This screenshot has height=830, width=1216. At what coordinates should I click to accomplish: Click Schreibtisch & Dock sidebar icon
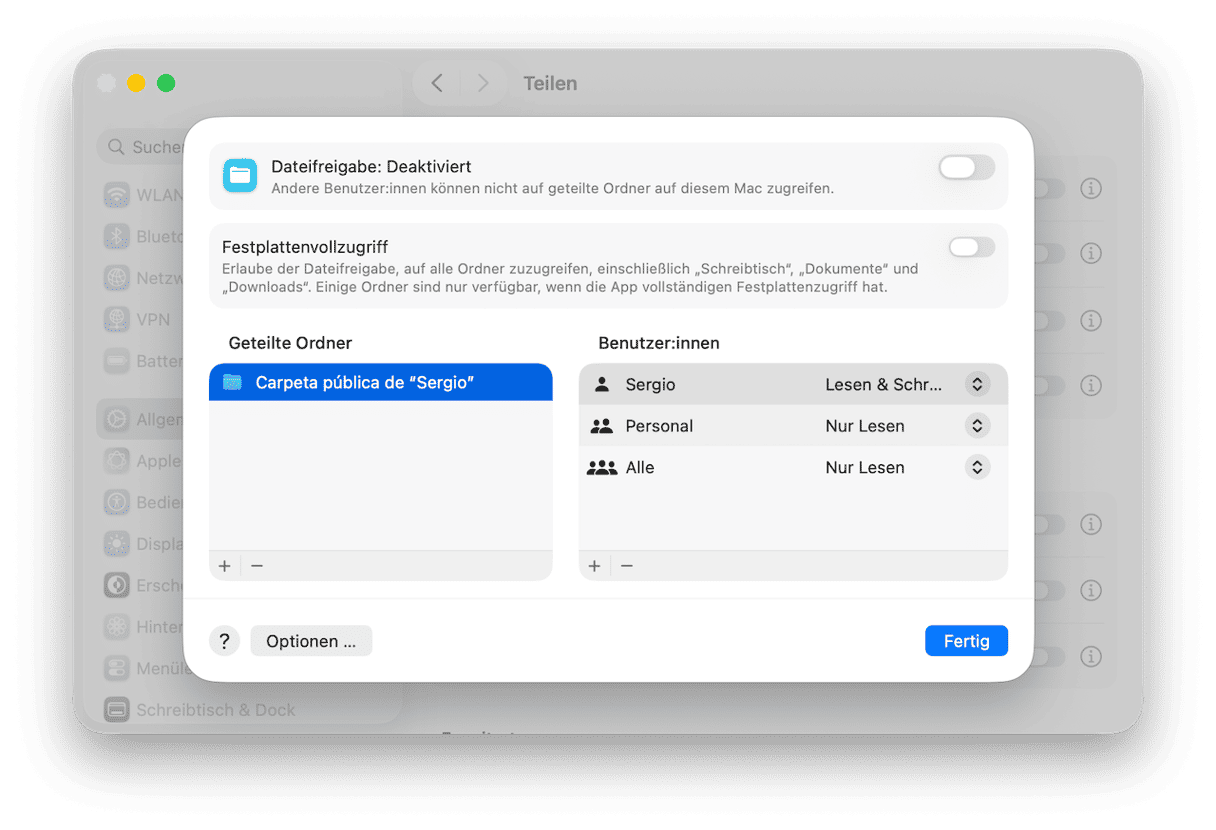(x=117, y=710)
